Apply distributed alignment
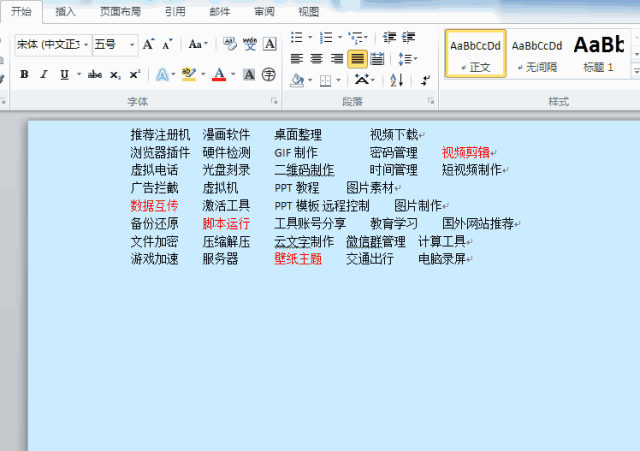Image resolution: width=640 pixels, height=451 pixels. pos(378,59)
